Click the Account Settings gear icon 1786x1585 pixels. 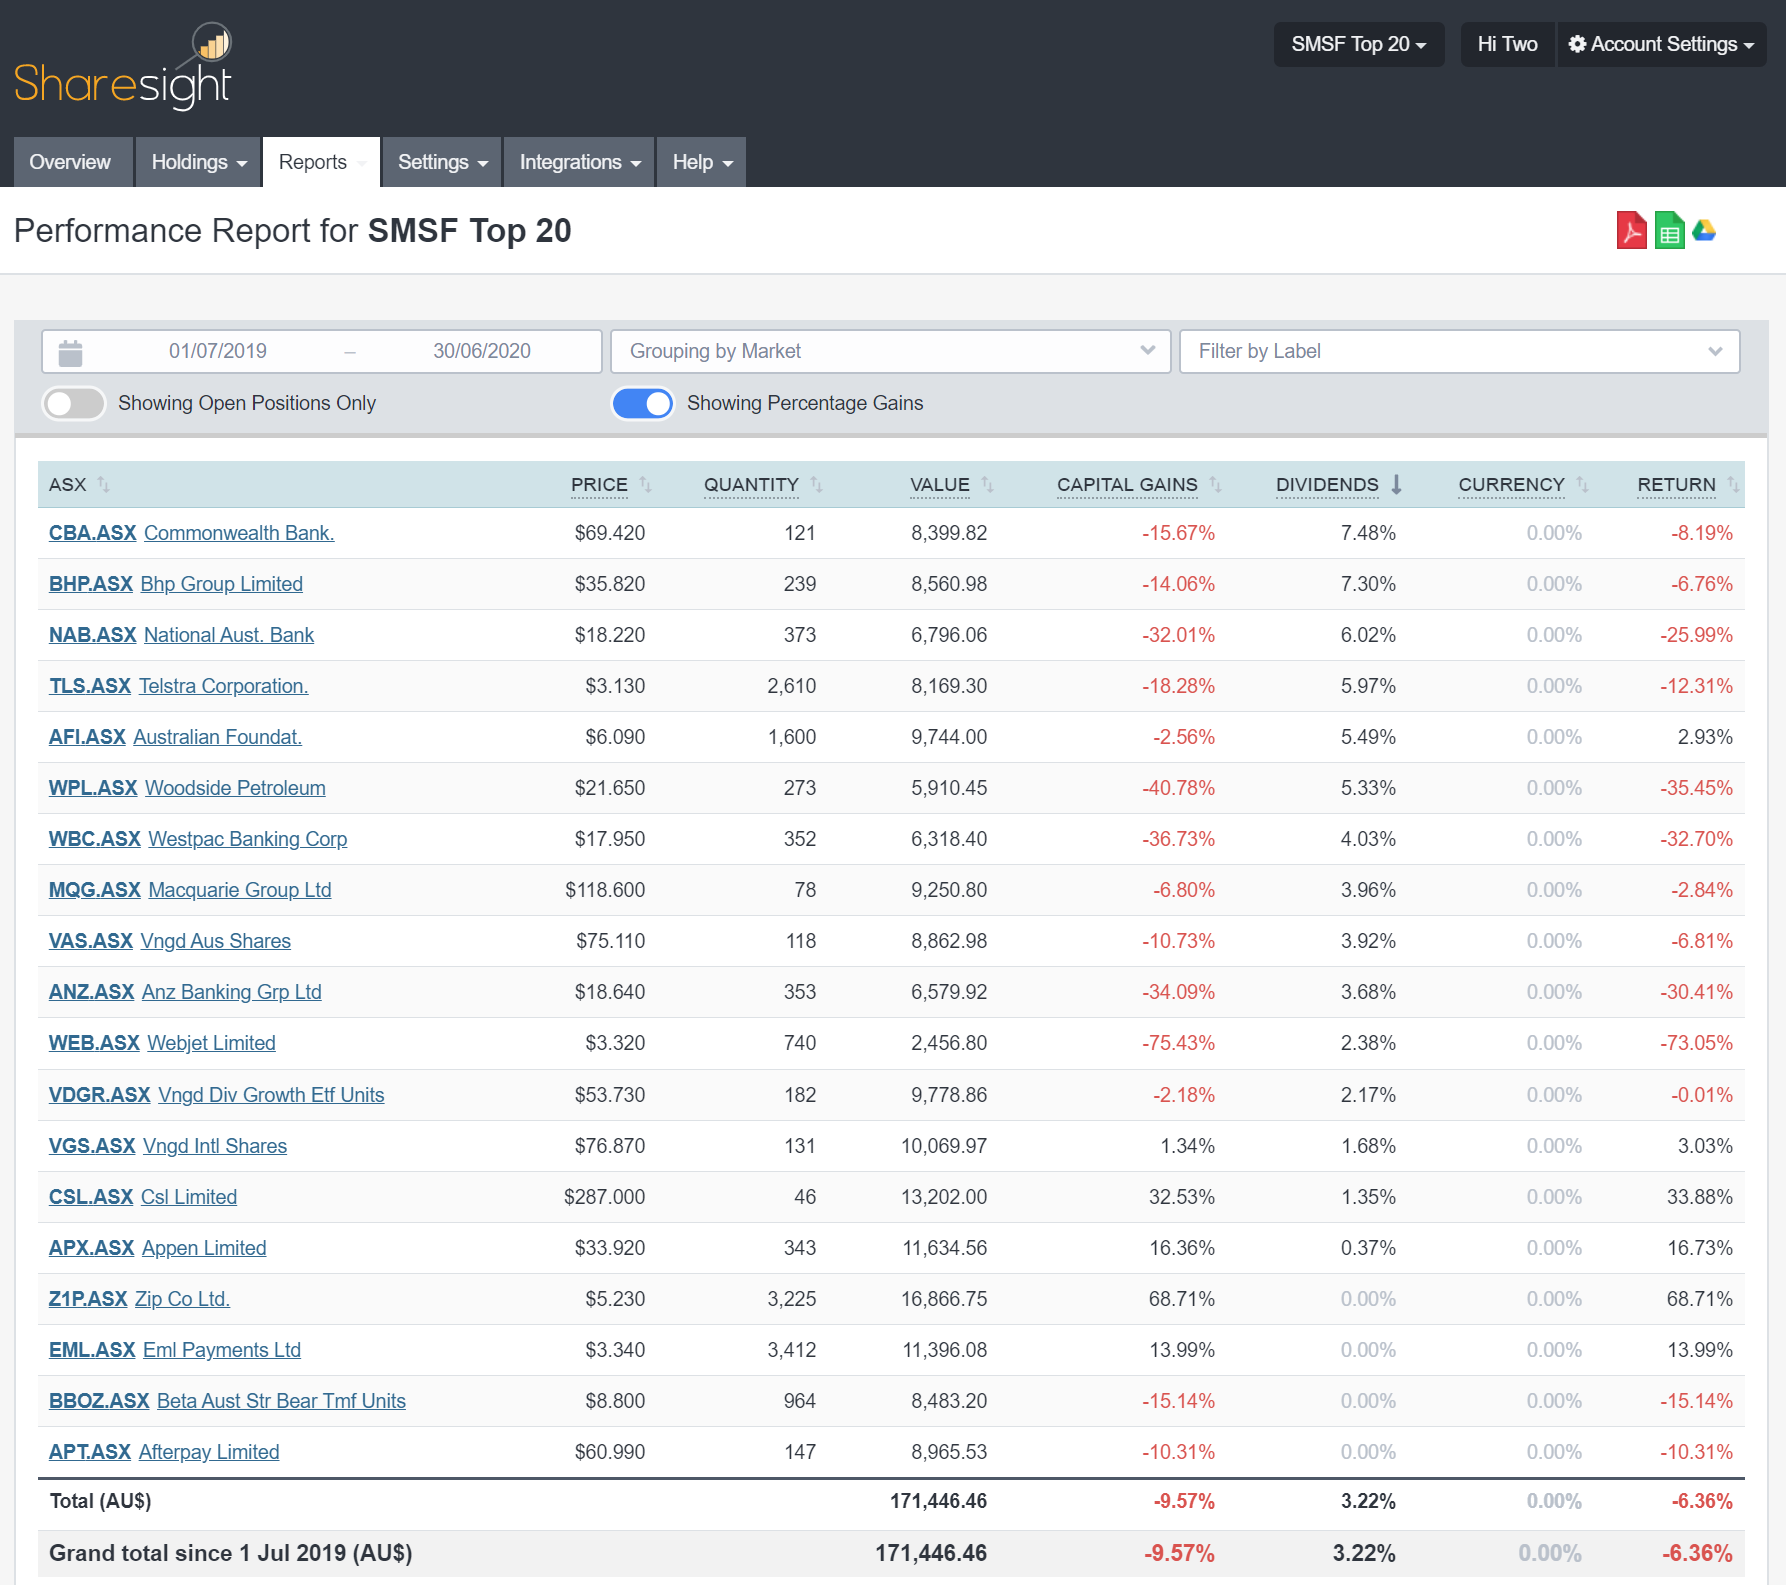[x=1576, y=43]
